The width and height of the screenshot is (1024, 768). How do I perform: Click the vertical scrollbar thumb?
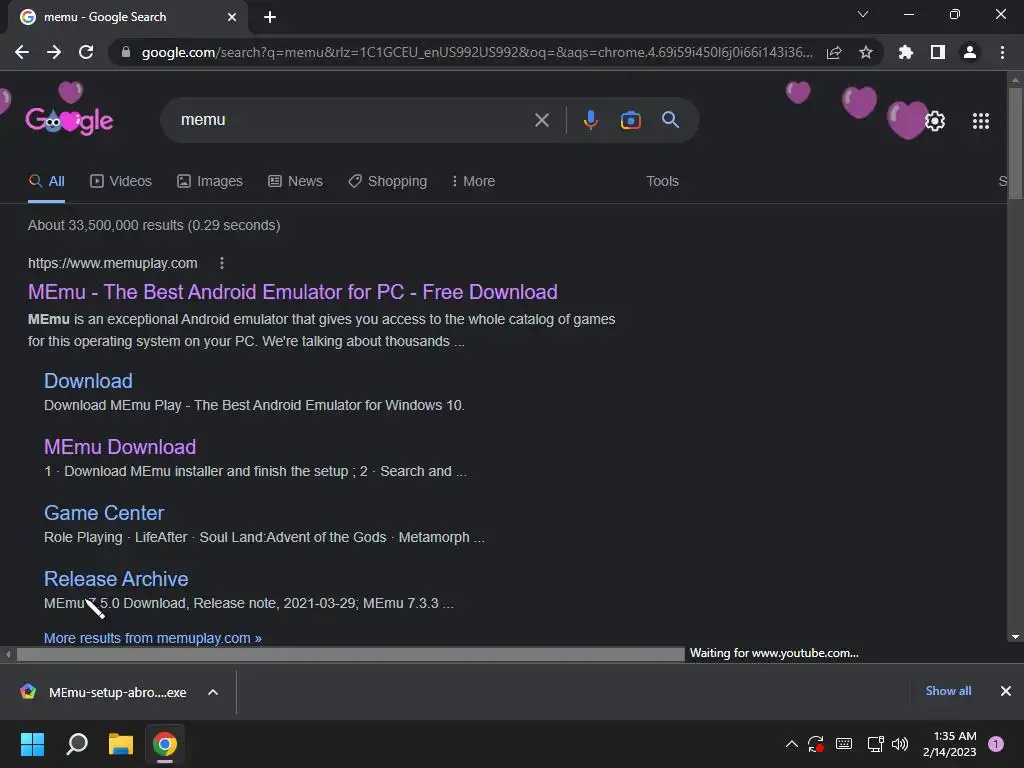(1015, 142)
